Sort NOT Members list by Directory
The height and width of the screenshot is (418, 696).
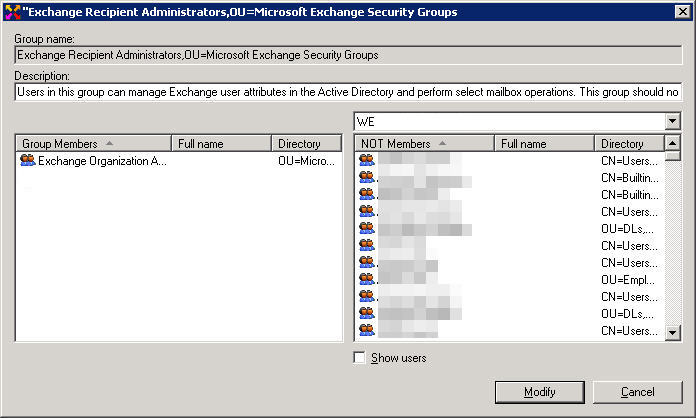coord(629,143)
